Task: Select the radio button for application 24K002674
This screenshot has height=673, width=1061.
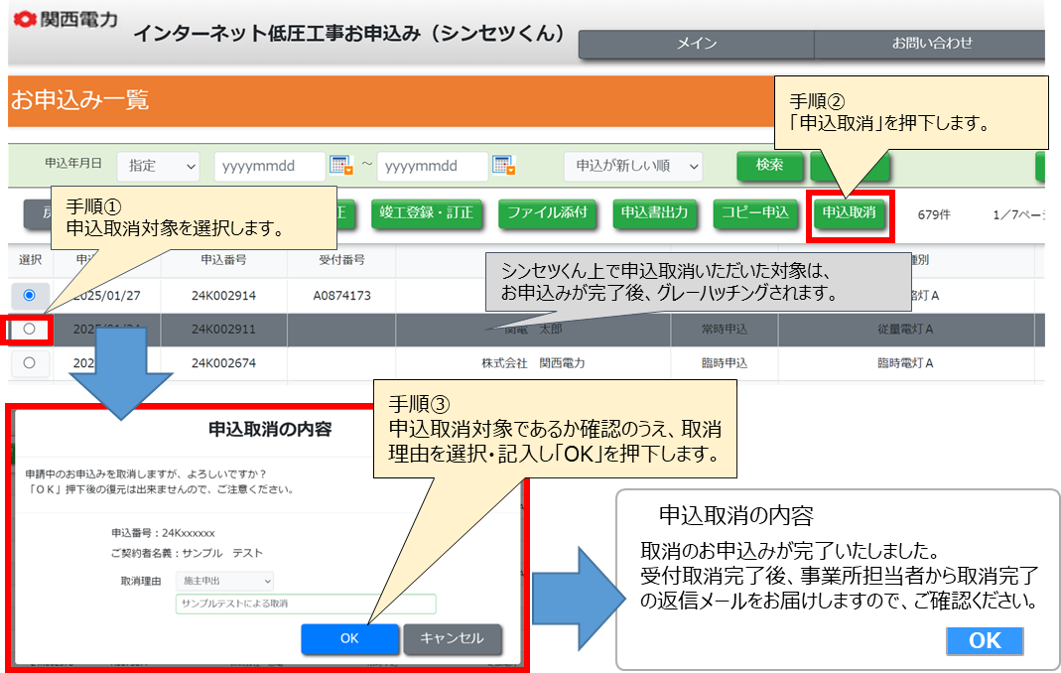Action: point(29,363)
